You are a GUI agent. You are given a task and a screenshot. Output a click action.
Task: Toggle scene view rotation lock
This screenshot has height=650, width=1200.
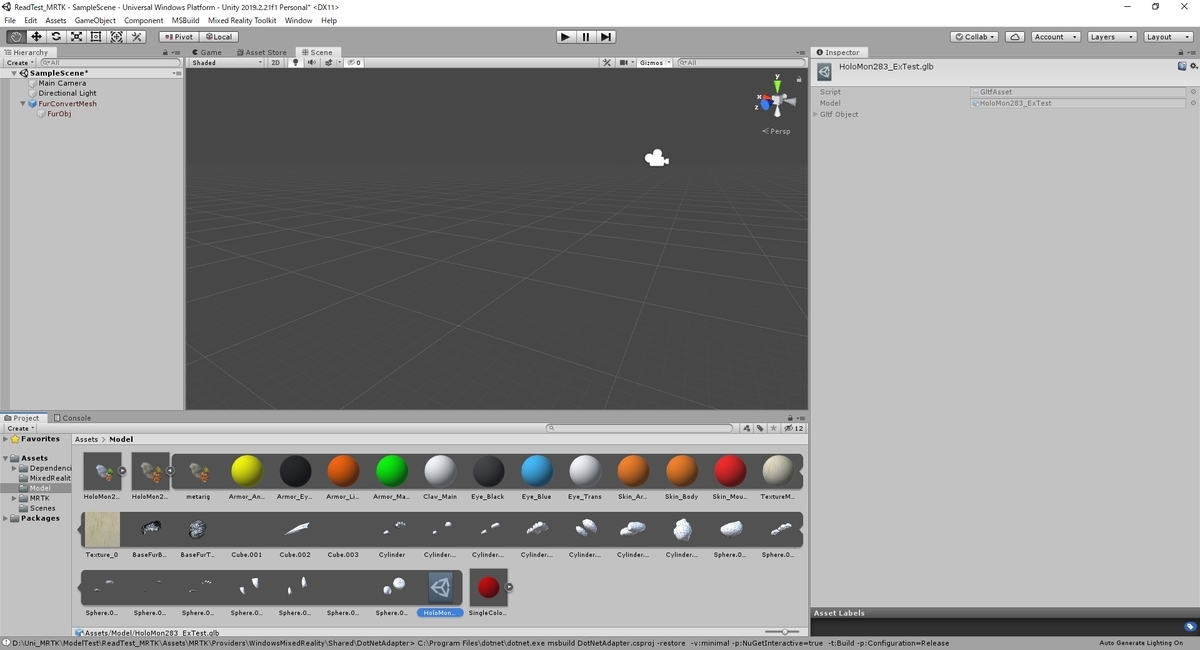(x=799, y=78)
